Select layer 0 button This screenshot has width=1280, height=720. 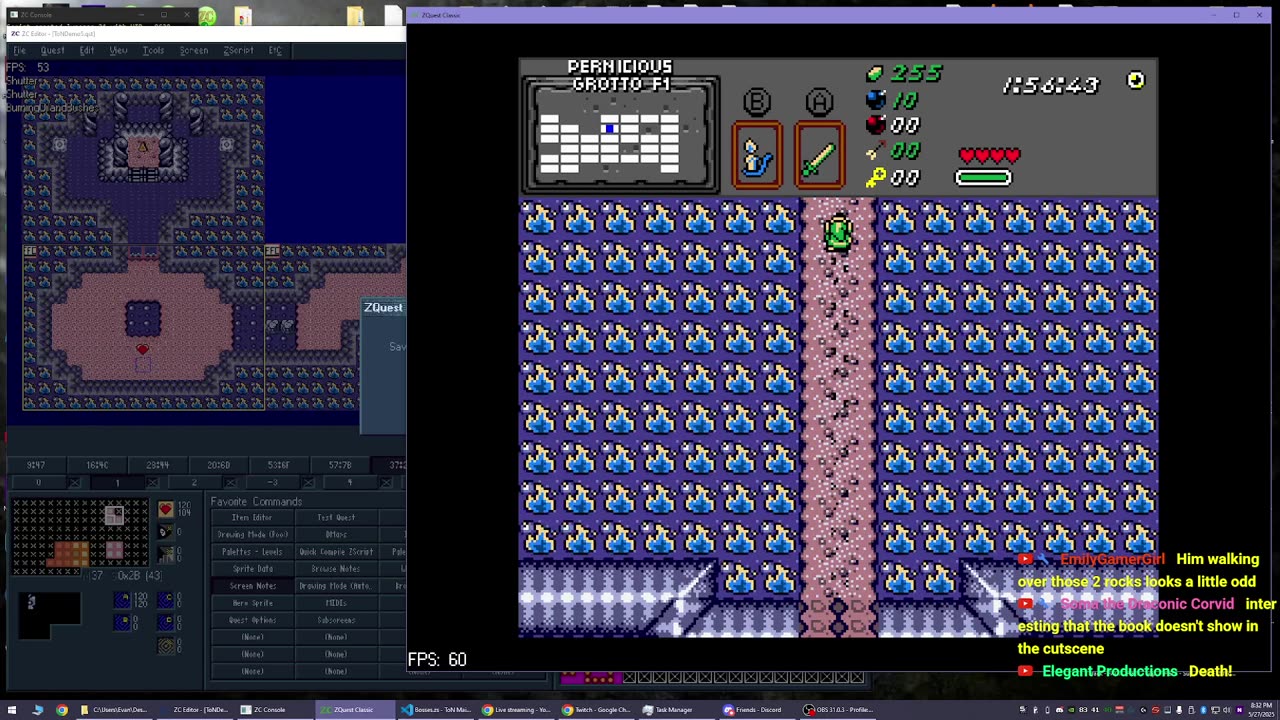(x=38, y=482)
